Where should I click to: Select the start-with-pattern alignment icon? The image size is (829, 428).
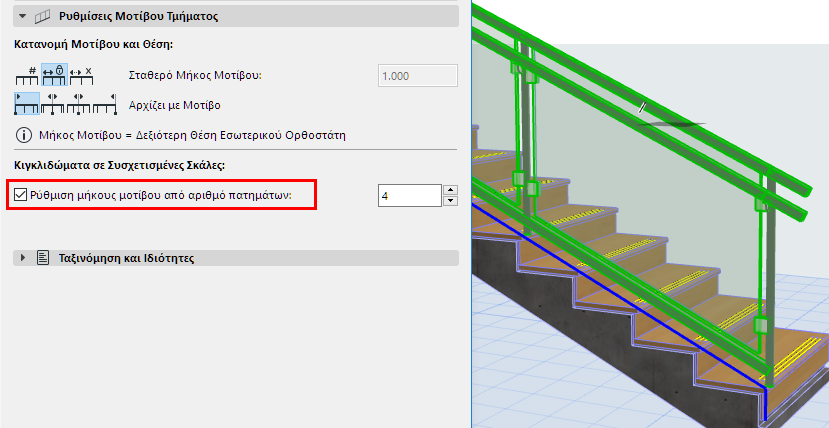(x=27, y=104)
